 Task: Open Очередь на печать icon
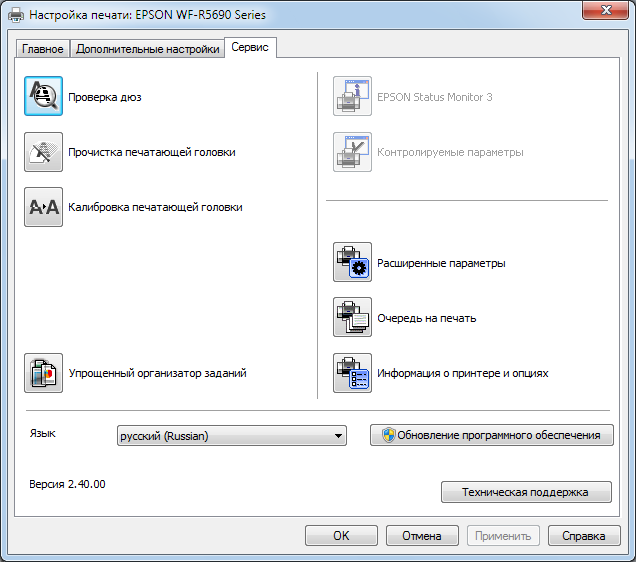352,317
